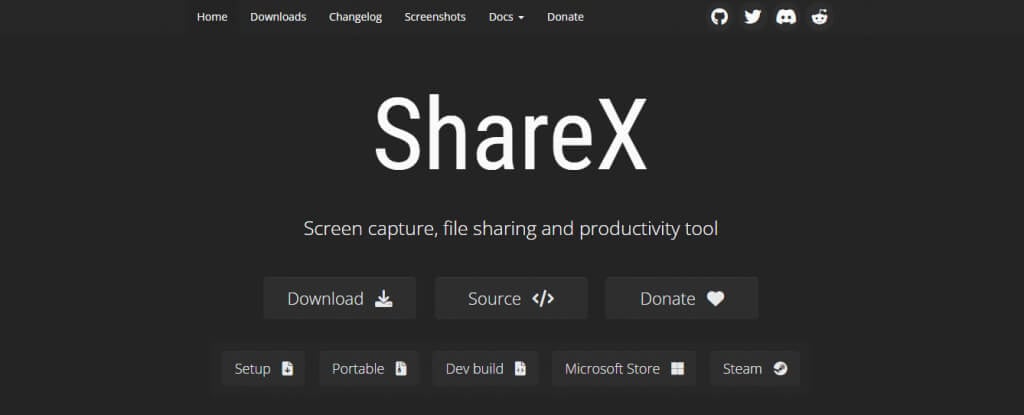This screenshot has width=1024, height=415.
Task: Get the Dev build
Action: click(485, 369)
